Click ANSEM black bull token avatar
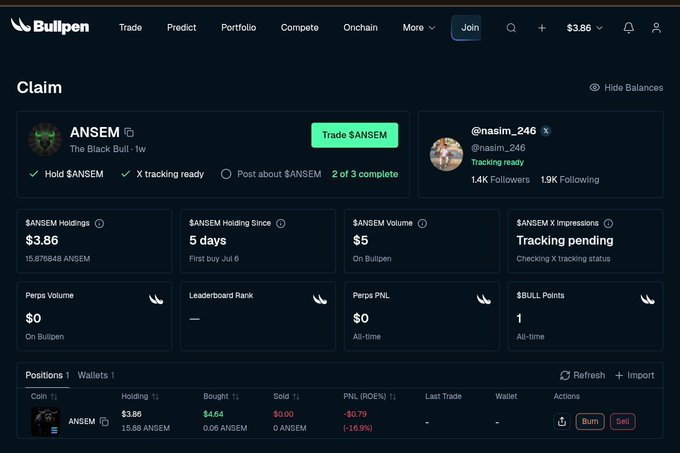 (45, 139)
